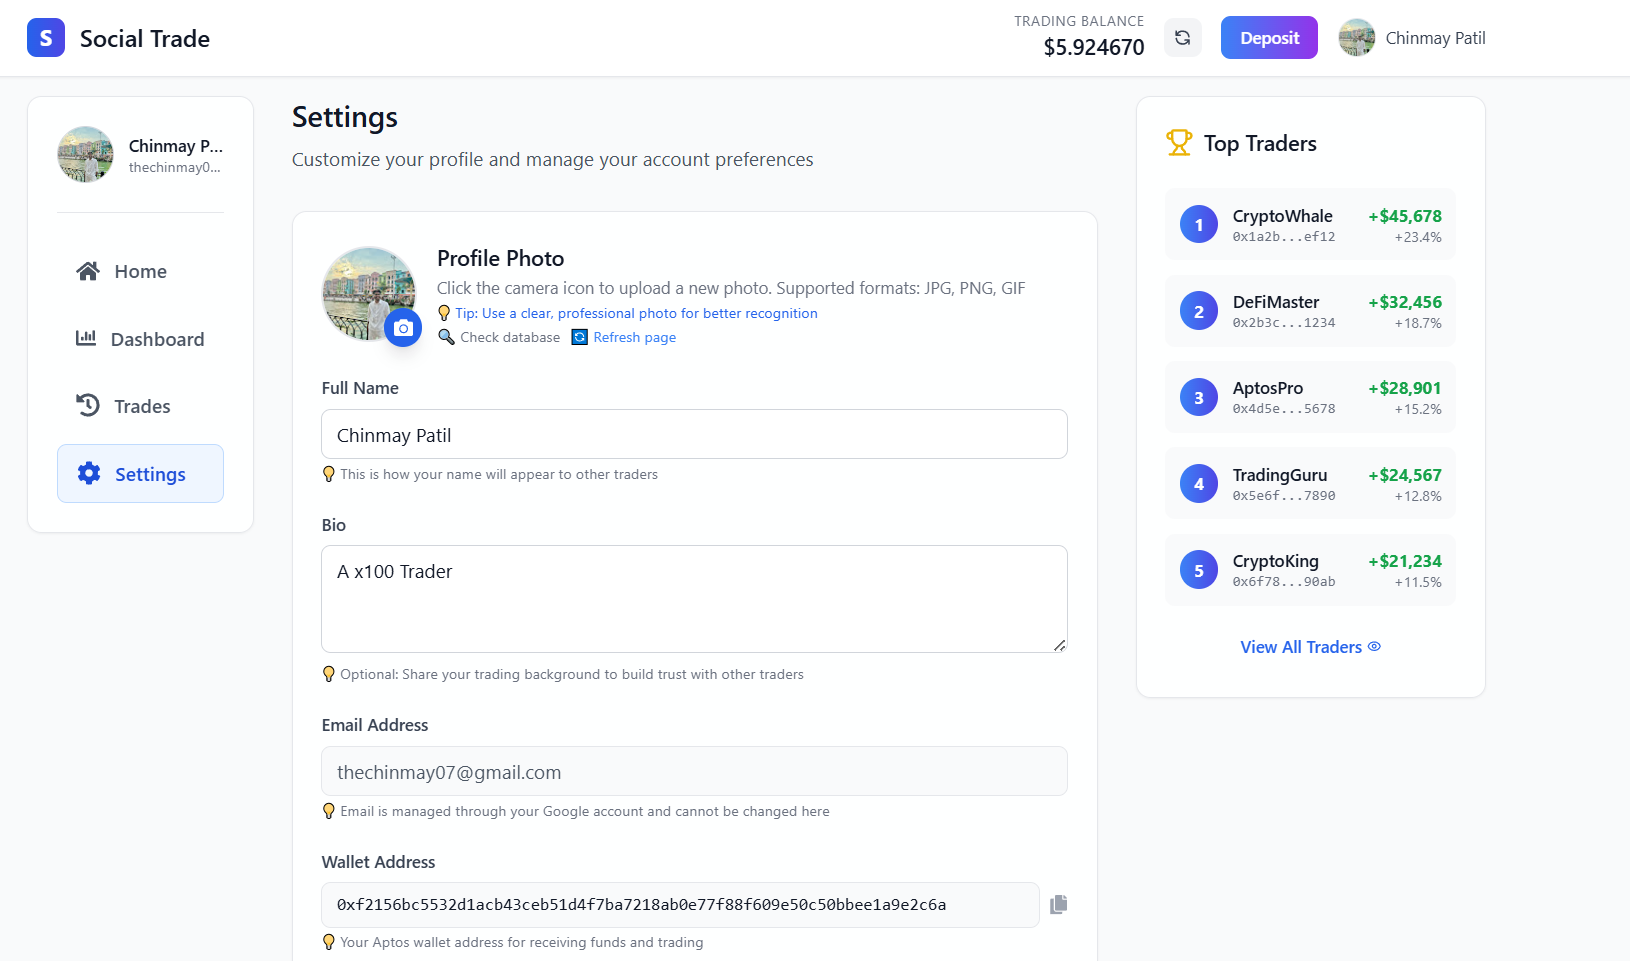This screenshot has width=1630, height=961.
Task: Open the header Chinmay Patil user avatar
Action: click(1357, 38)
